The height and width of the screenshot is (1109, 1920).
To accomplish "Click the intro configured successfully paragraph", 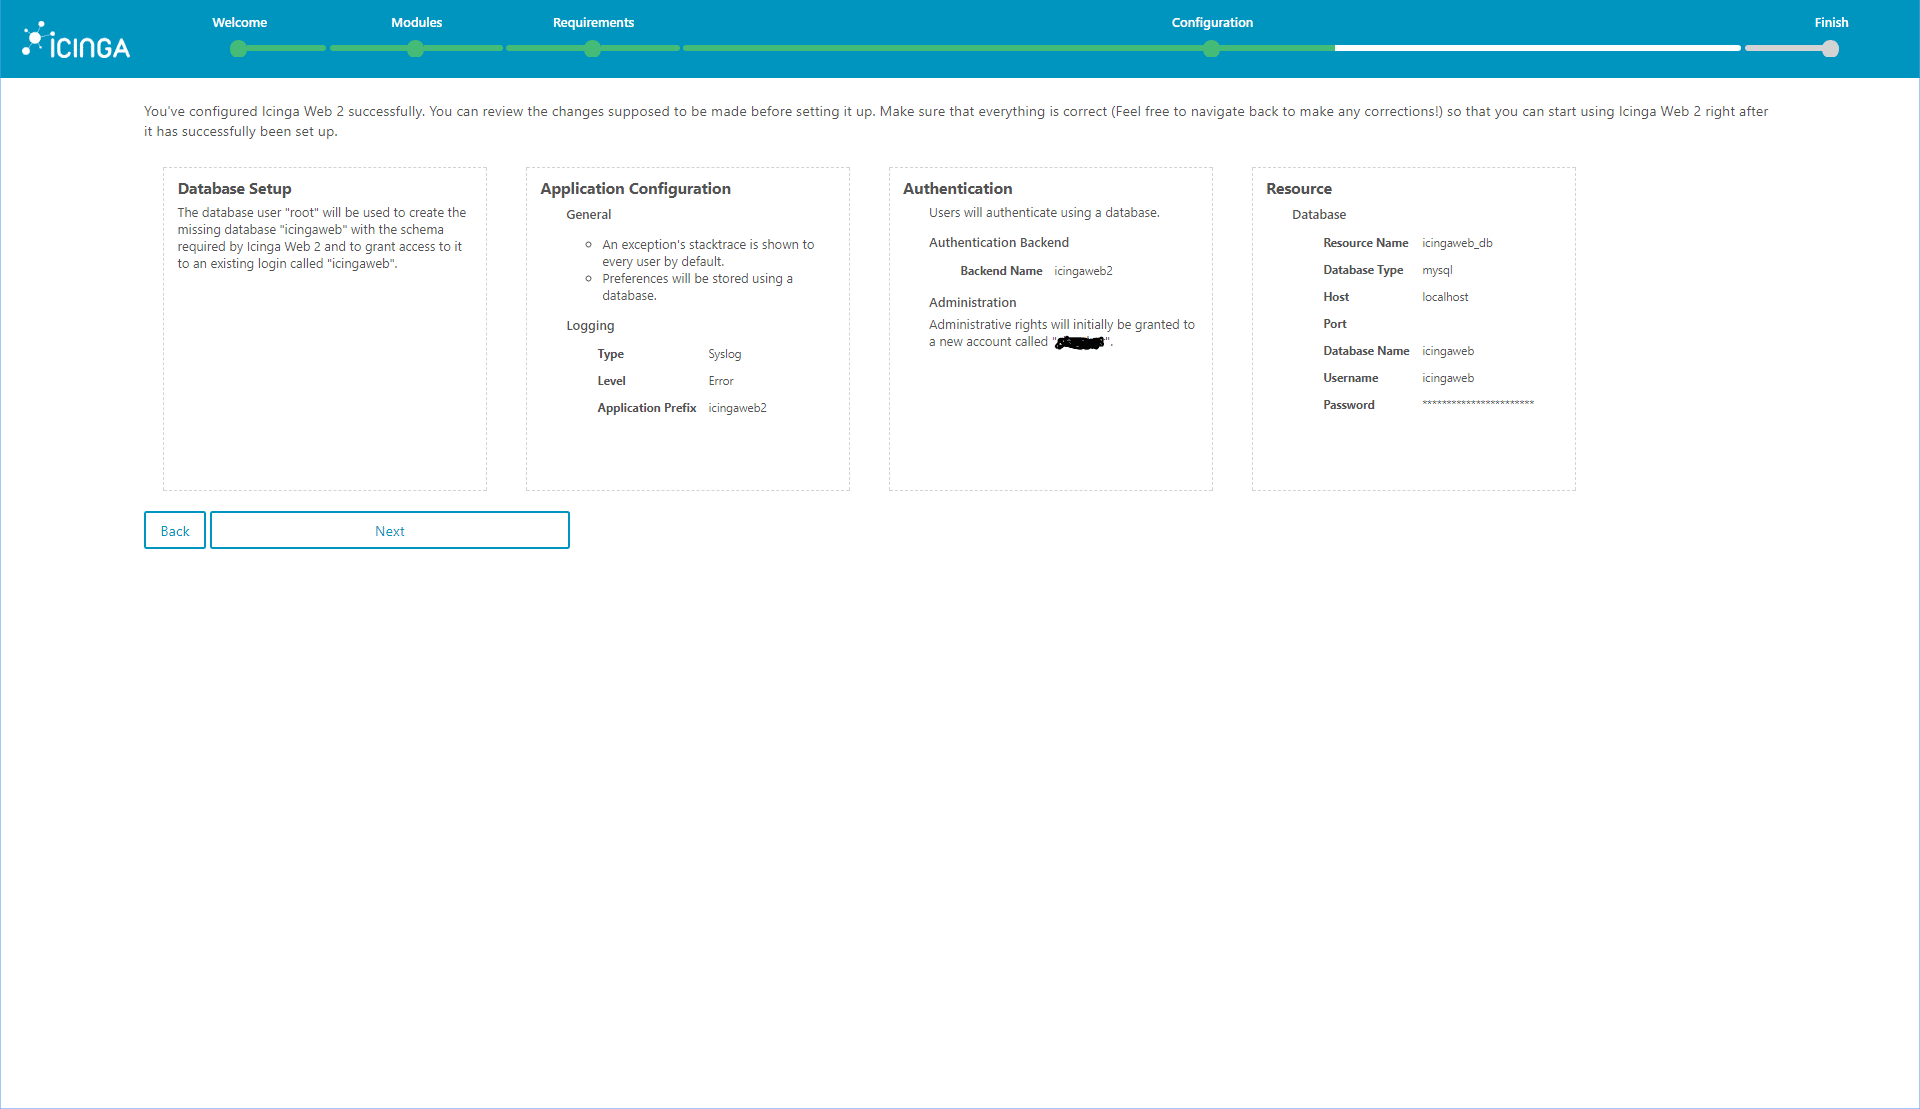I will pos(956,121).
